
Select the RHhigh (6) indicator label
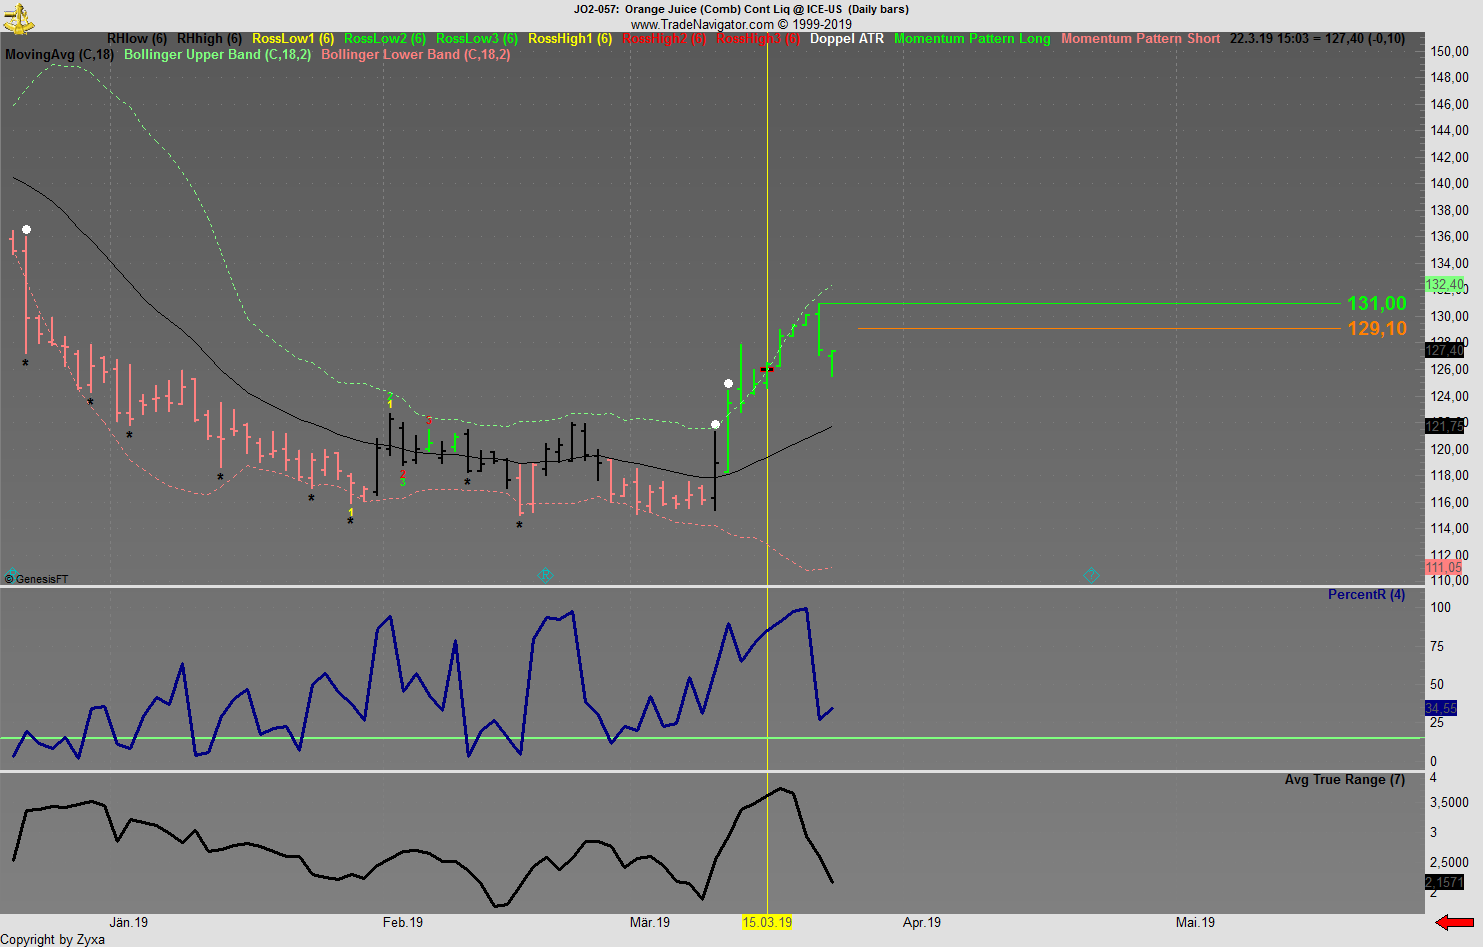point(209,39)
